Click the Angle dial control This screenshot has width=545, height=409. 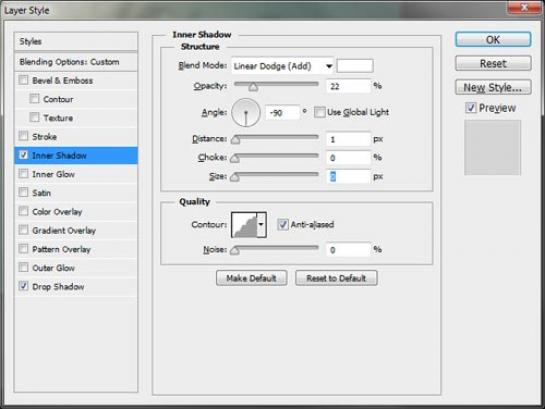tap(246, 113)
